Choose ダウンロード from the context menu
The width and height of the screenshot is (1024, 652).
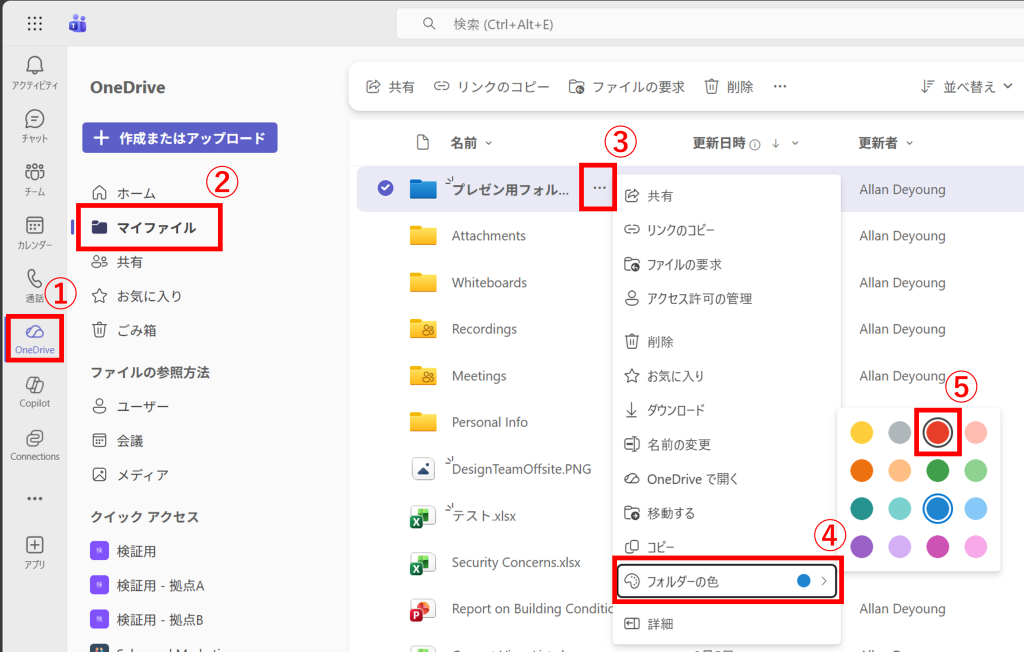tap(676, 410)
